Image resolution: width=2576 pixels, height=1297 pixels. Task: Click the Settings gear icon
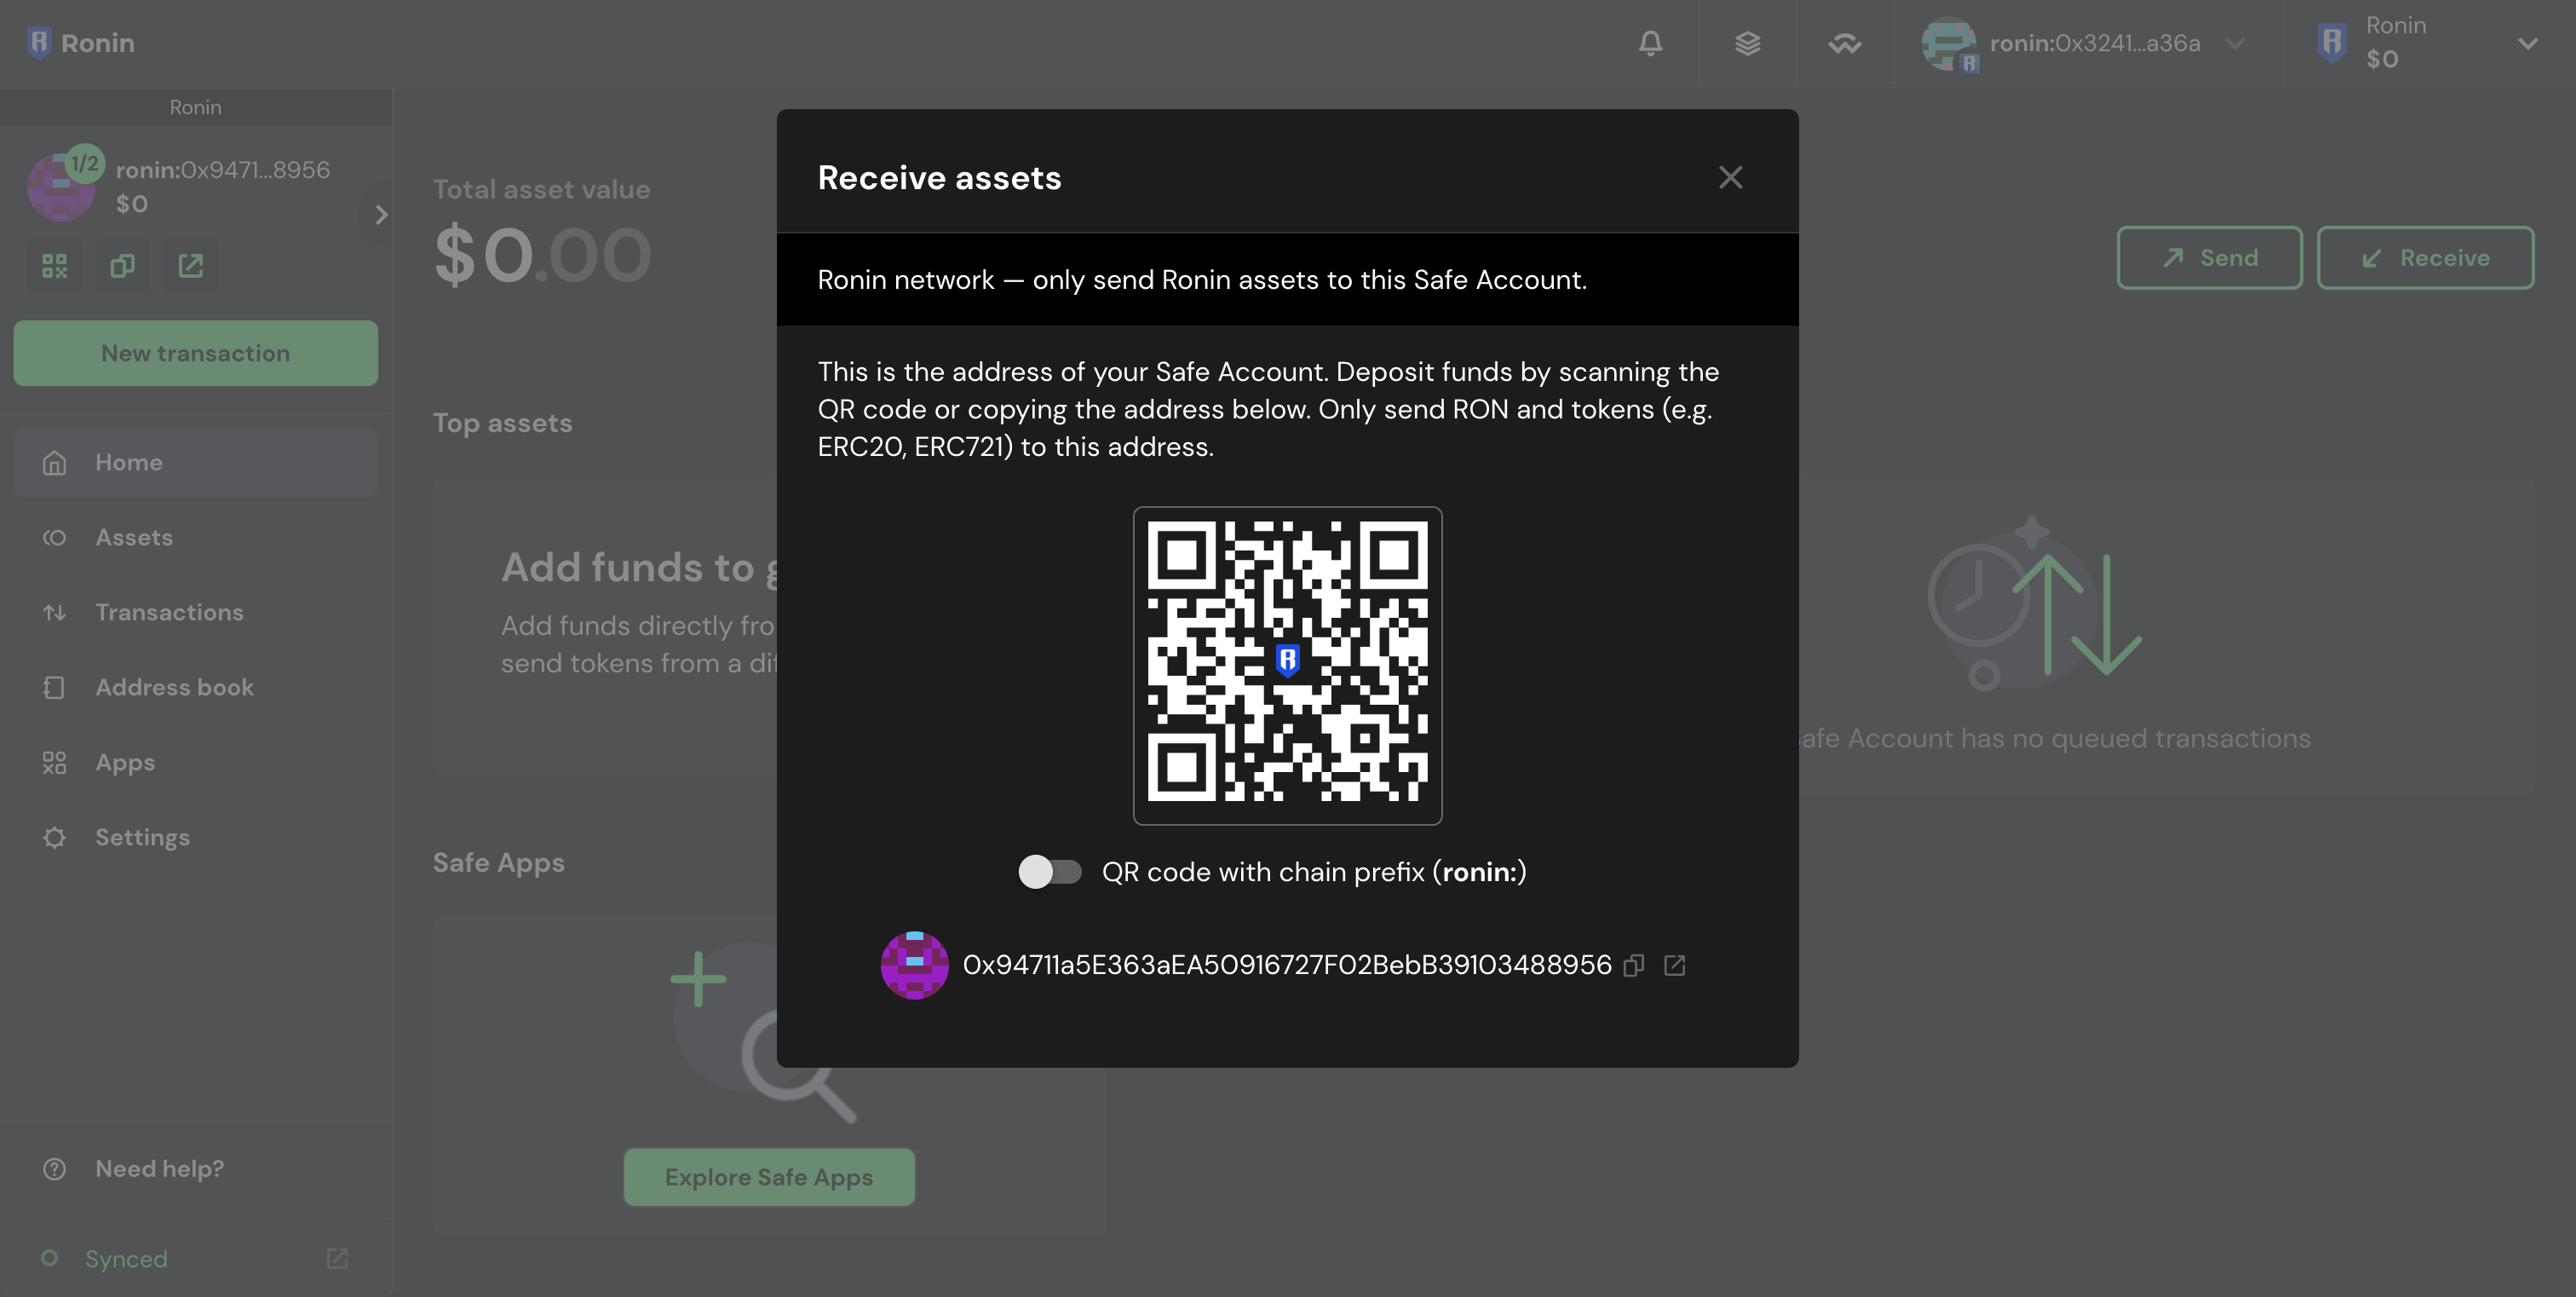[x=54, y=837]
